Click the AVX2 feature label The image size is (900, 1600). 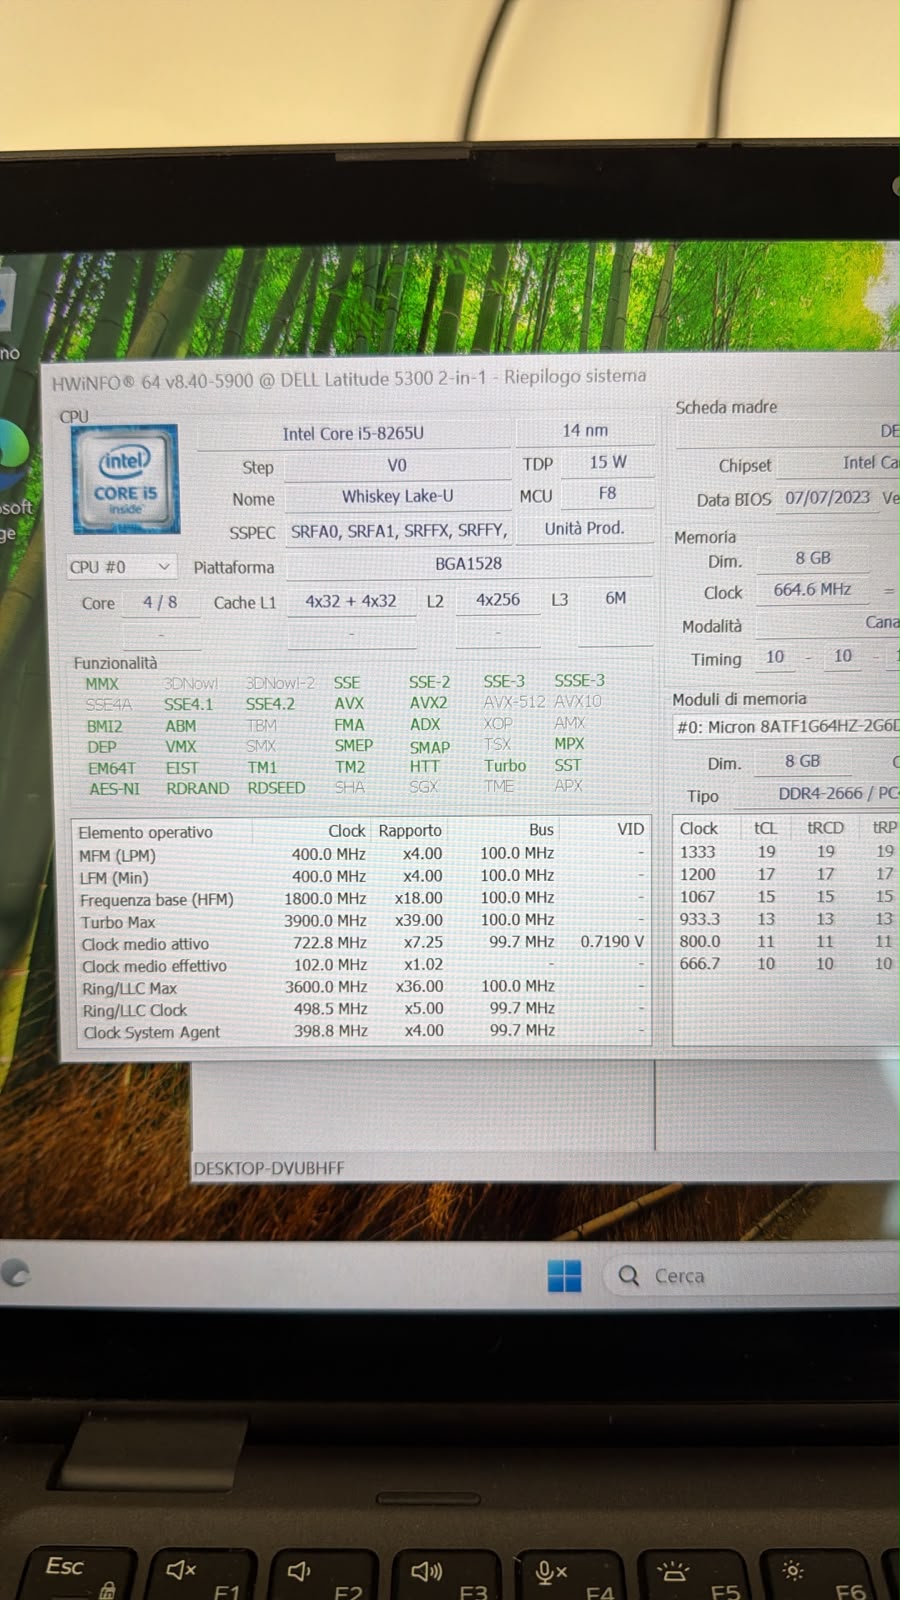(x=429, y=703)
